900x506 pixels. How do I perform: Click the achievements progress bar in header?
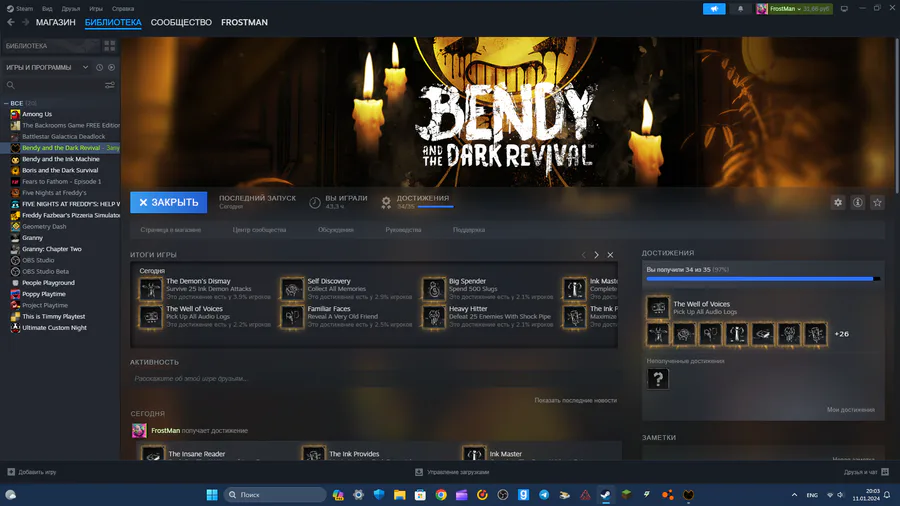(435, 207)
